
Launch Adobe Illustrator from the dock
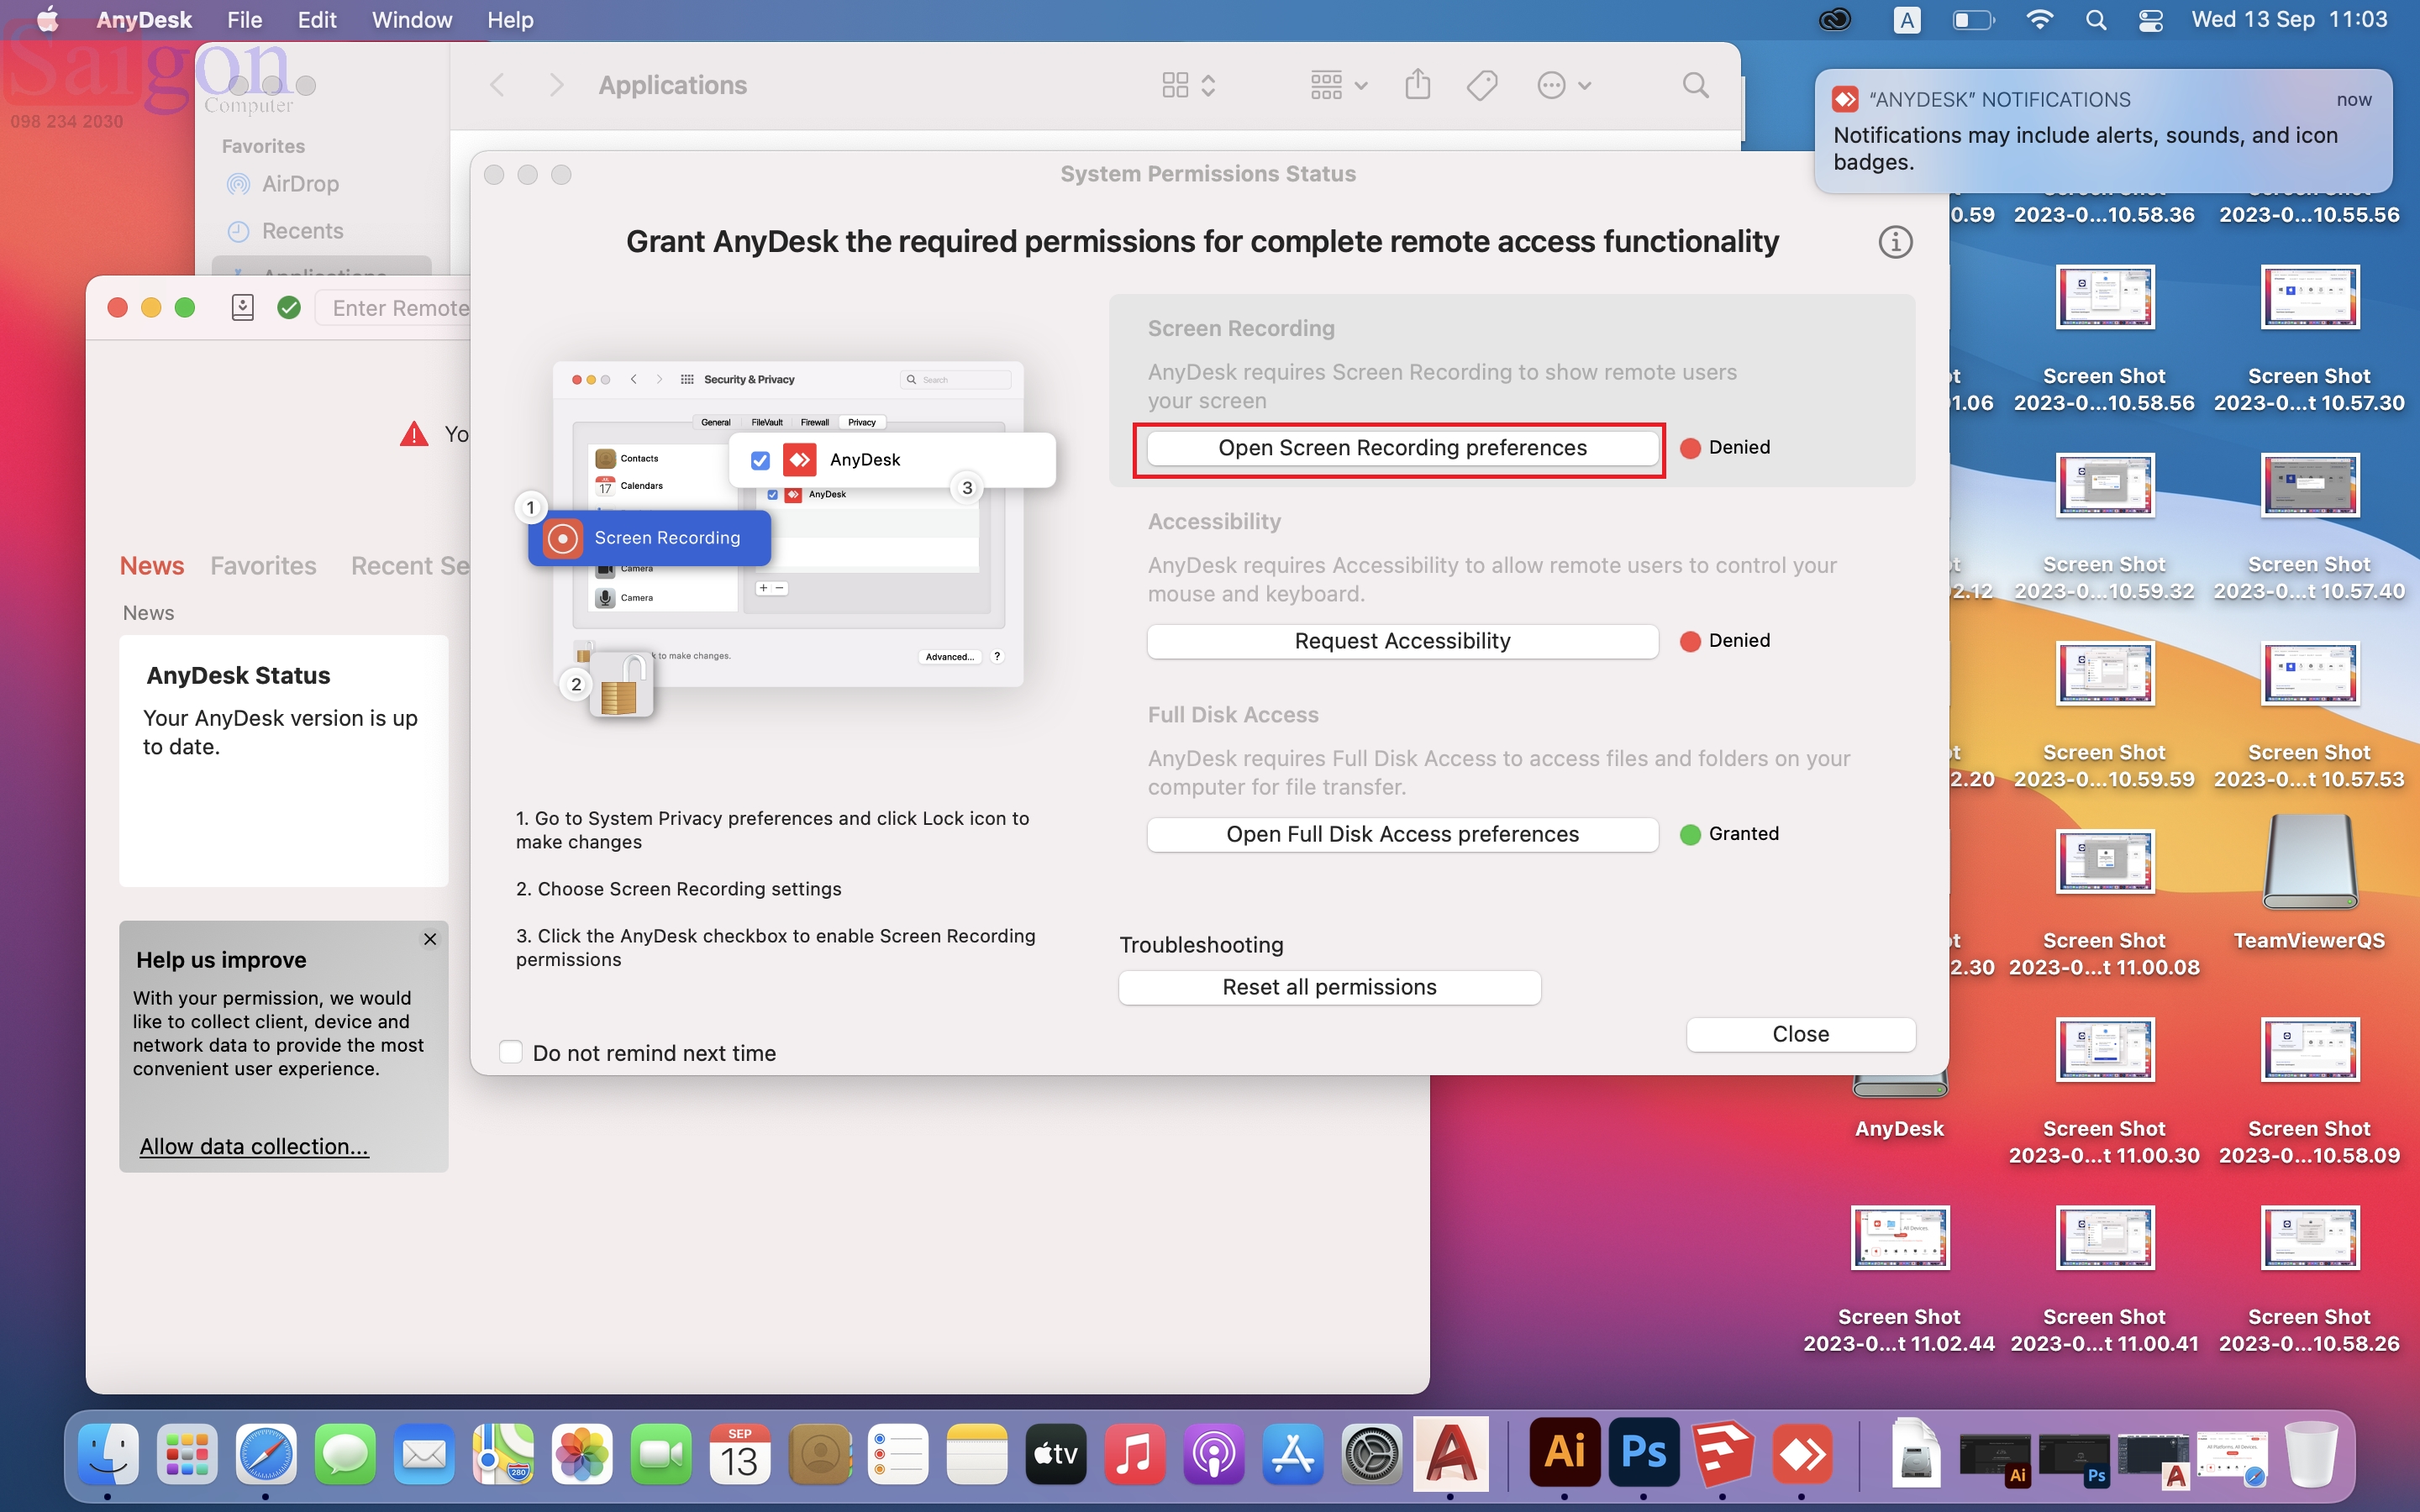coord(1565,1452)
